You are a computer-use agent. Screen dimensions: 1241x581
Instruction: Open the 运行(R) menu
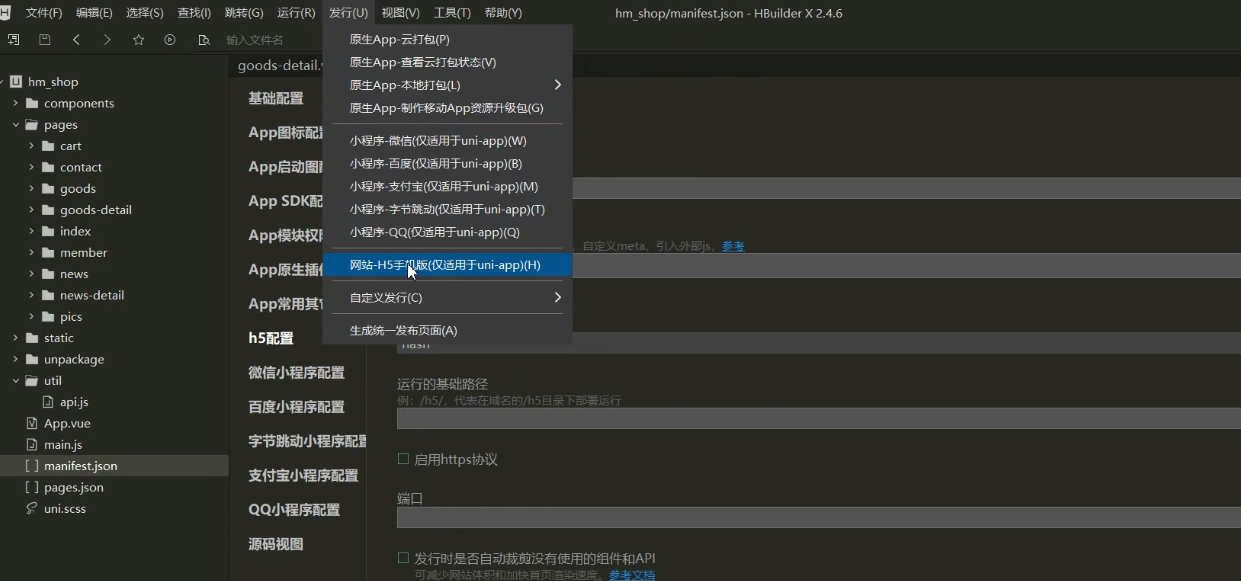(x=296, y=13)
